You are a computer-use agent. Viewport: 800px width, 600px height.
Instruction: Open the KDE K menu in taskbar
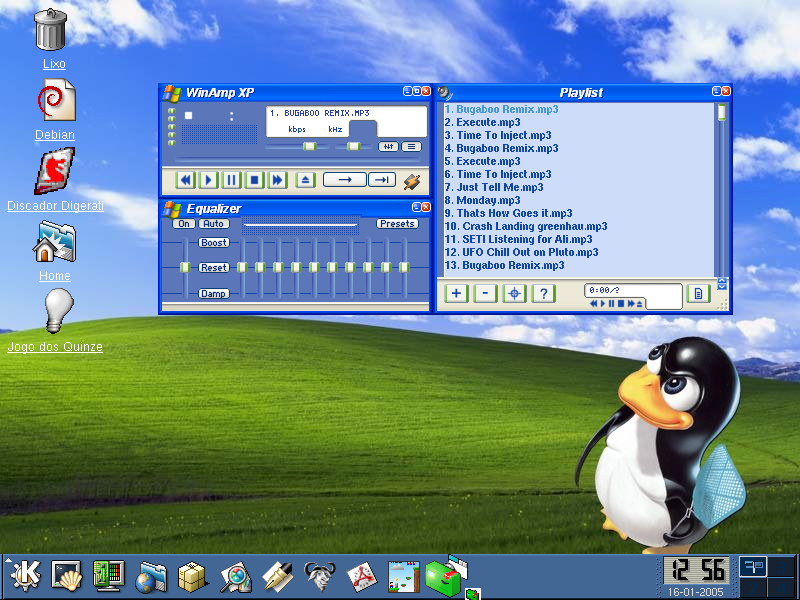(x=24, y=576)
